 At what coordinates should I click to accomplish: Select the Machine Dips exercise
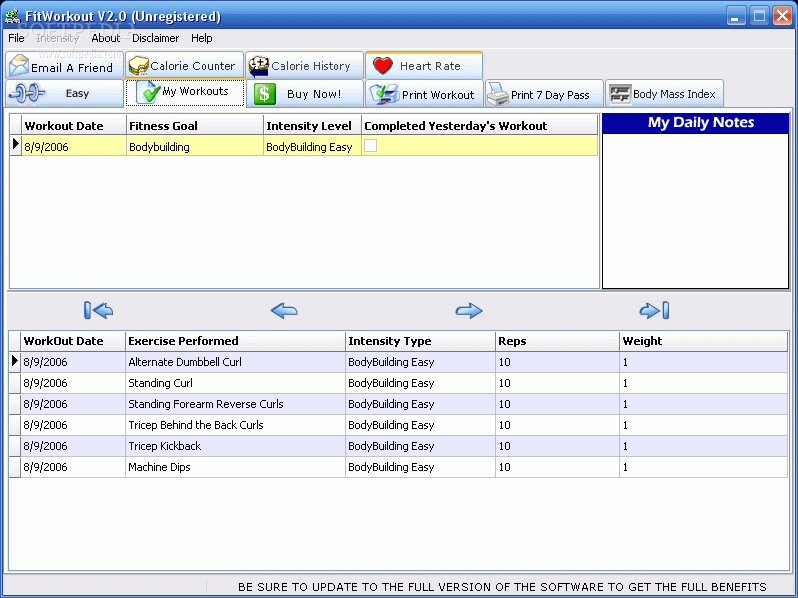point(235,467)
